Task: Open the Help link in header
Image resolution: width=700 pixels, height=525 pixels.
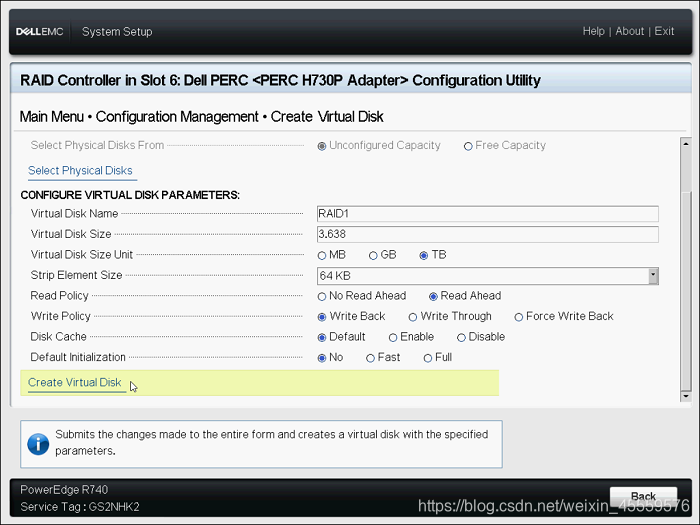Action: click(x=593, y=31)
